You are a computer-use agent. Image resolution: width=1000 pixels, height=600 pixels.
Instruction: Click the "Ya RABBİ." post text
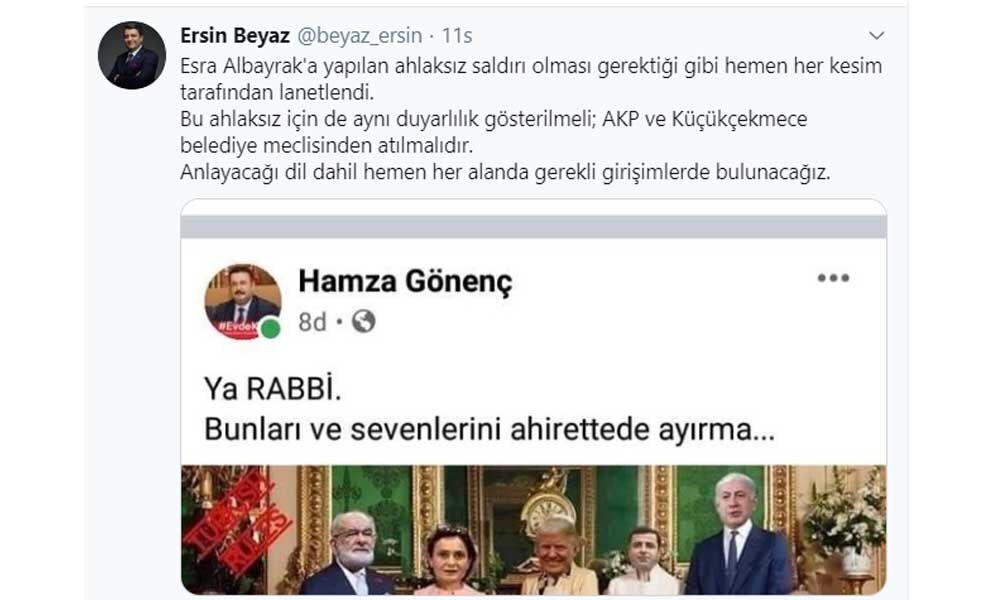click(x=272, y=388)
